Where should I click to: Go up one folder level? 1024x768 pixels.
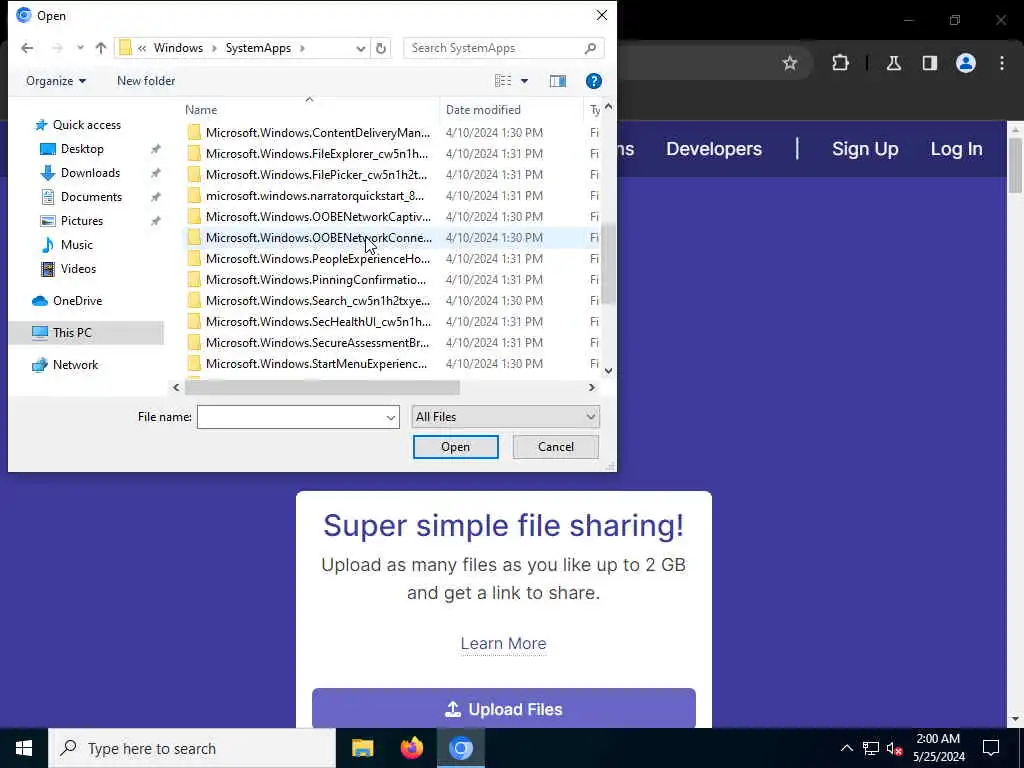click(x=101, y=48)
